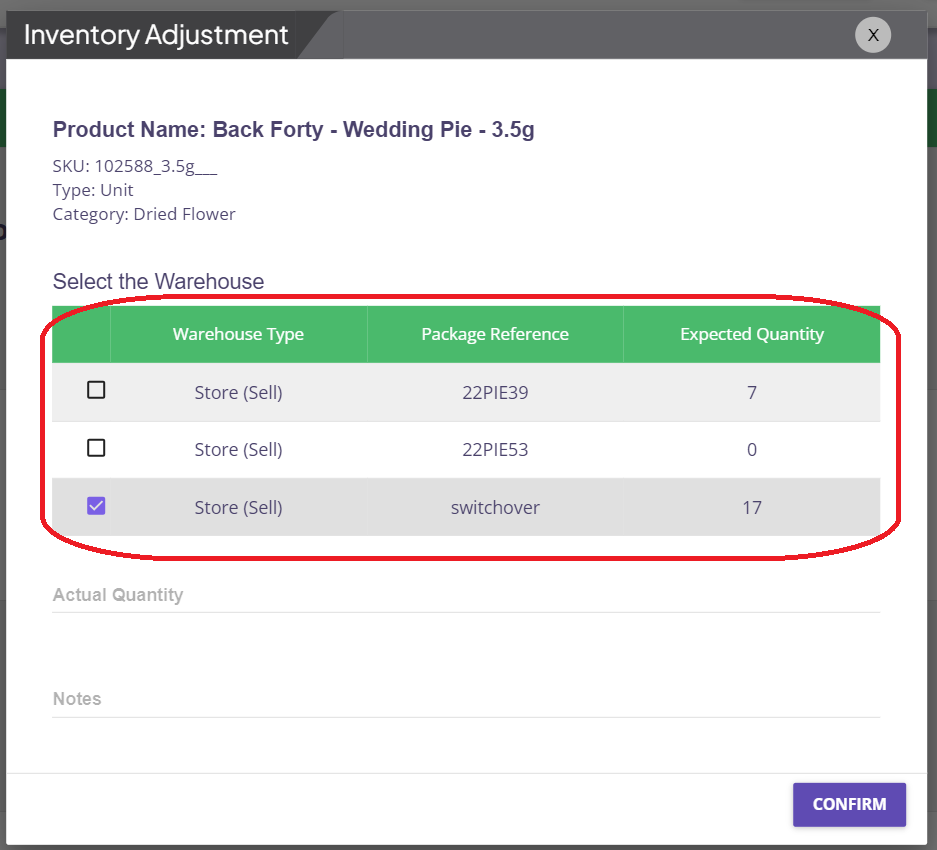Click the Type: Unit text
The height and width of the screenshot is (850, 937).
(93, 190)
